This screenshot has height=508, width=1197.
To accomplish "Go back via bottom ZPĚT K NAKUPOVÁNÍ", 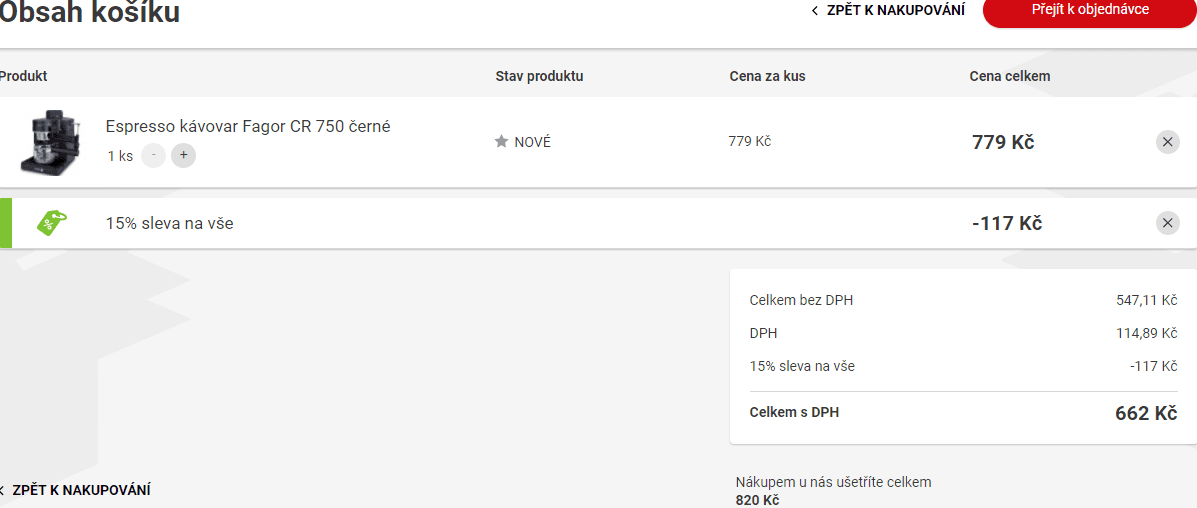I will (x=75, y=490).
